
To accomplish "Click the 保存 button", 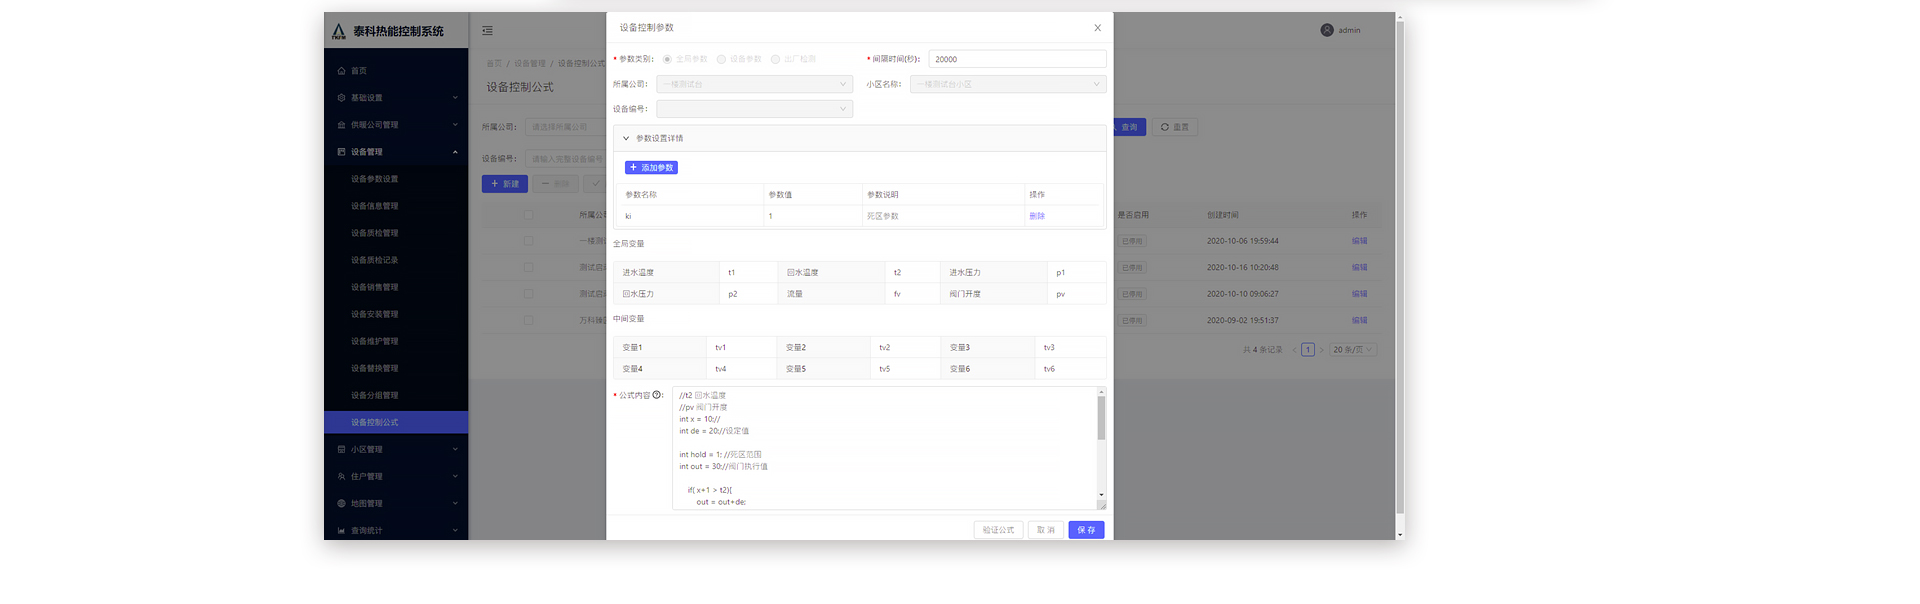I will [1086, 530].
